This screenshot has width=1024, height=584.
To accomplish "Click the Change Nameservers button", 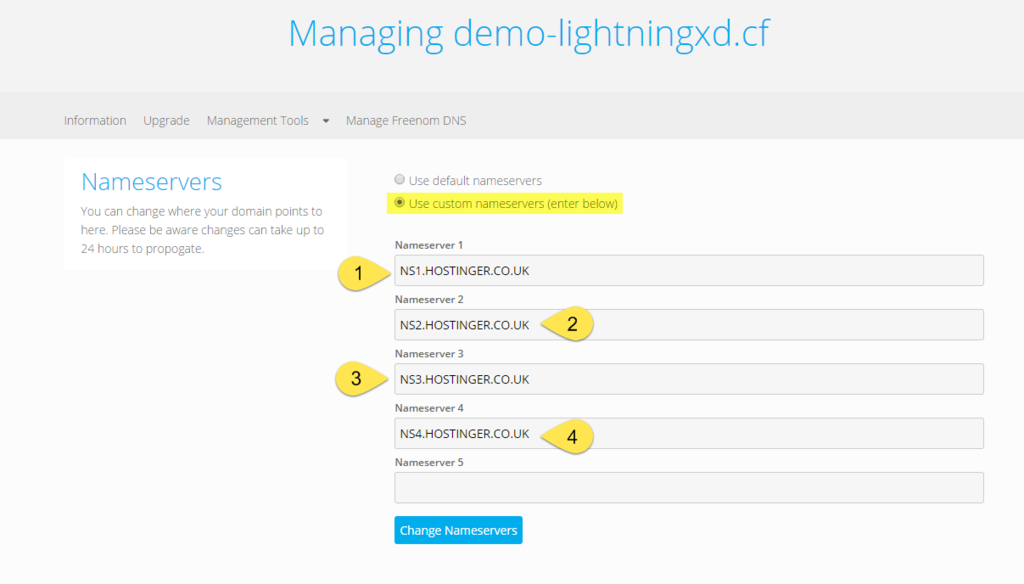I will pyautogui.click(x=458, y=530).
